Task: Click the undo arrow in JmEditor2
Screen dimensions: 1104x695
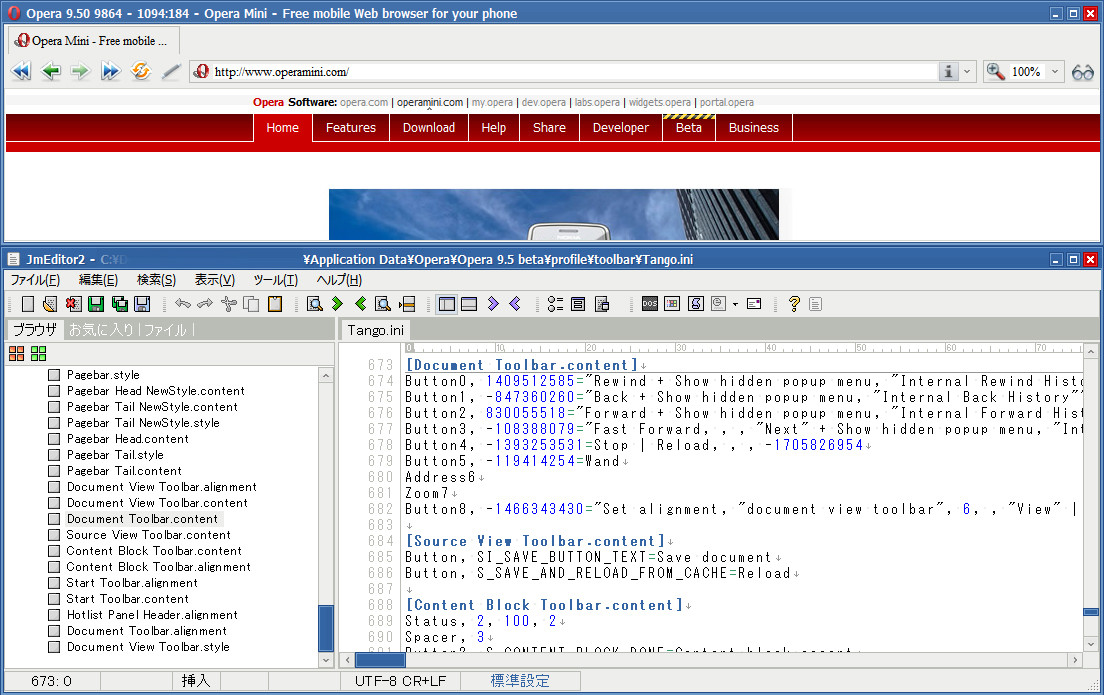Action: tap(183, 303)
